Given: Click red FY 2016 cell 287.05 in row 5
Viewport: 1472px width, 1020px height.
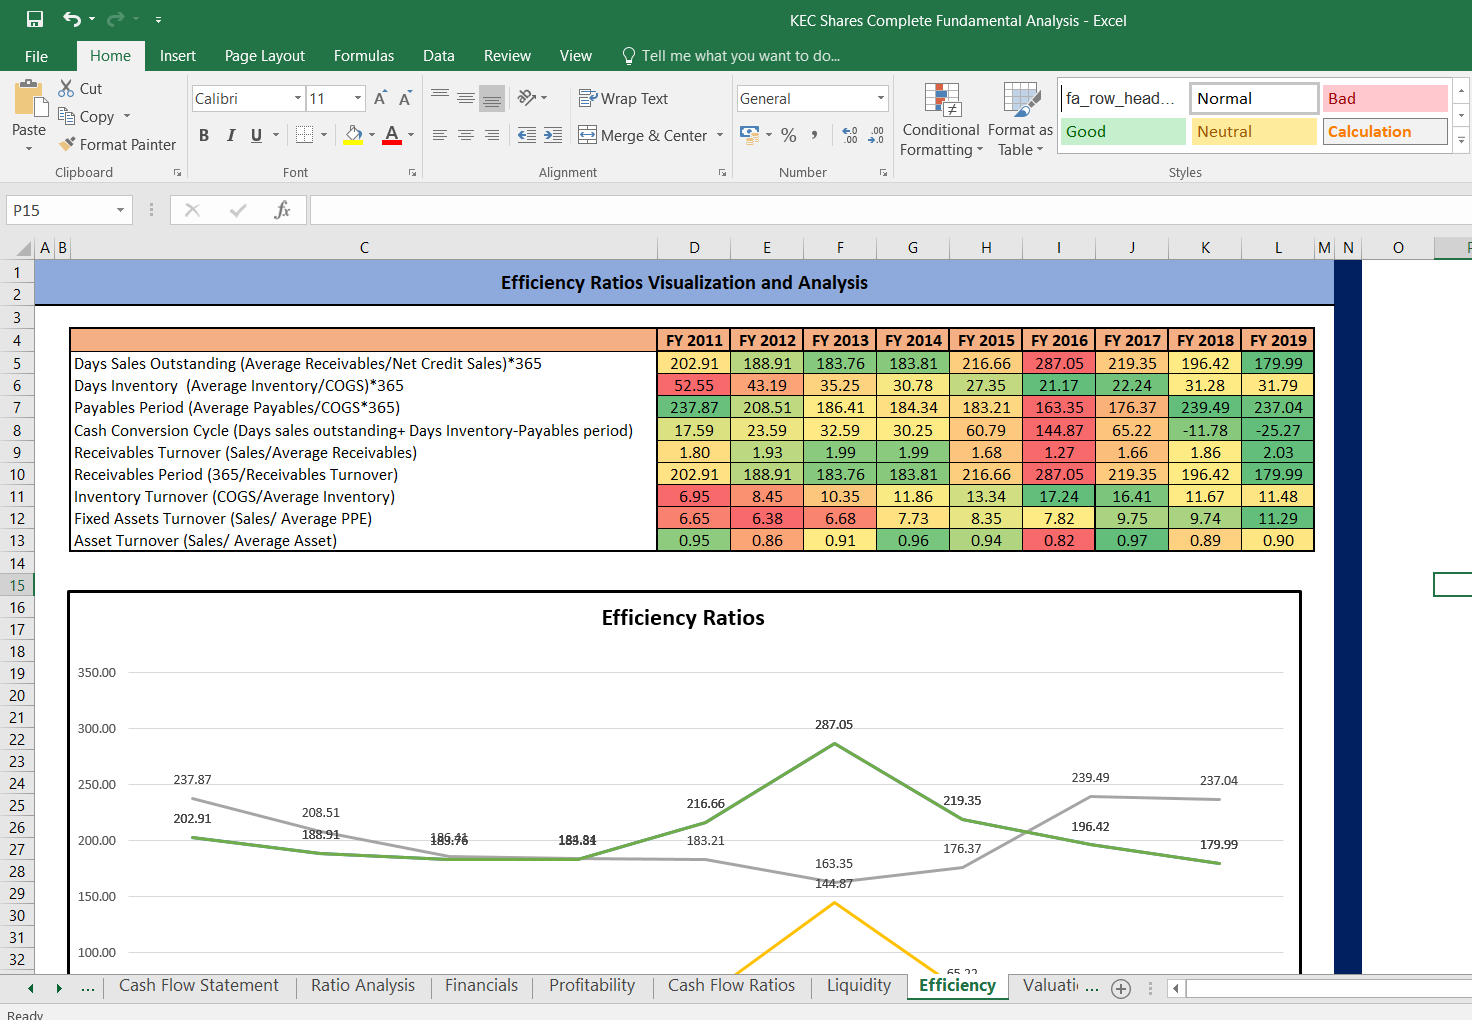Looking at the screenshot, I should pyautogui.click(x=1059, y=364).
